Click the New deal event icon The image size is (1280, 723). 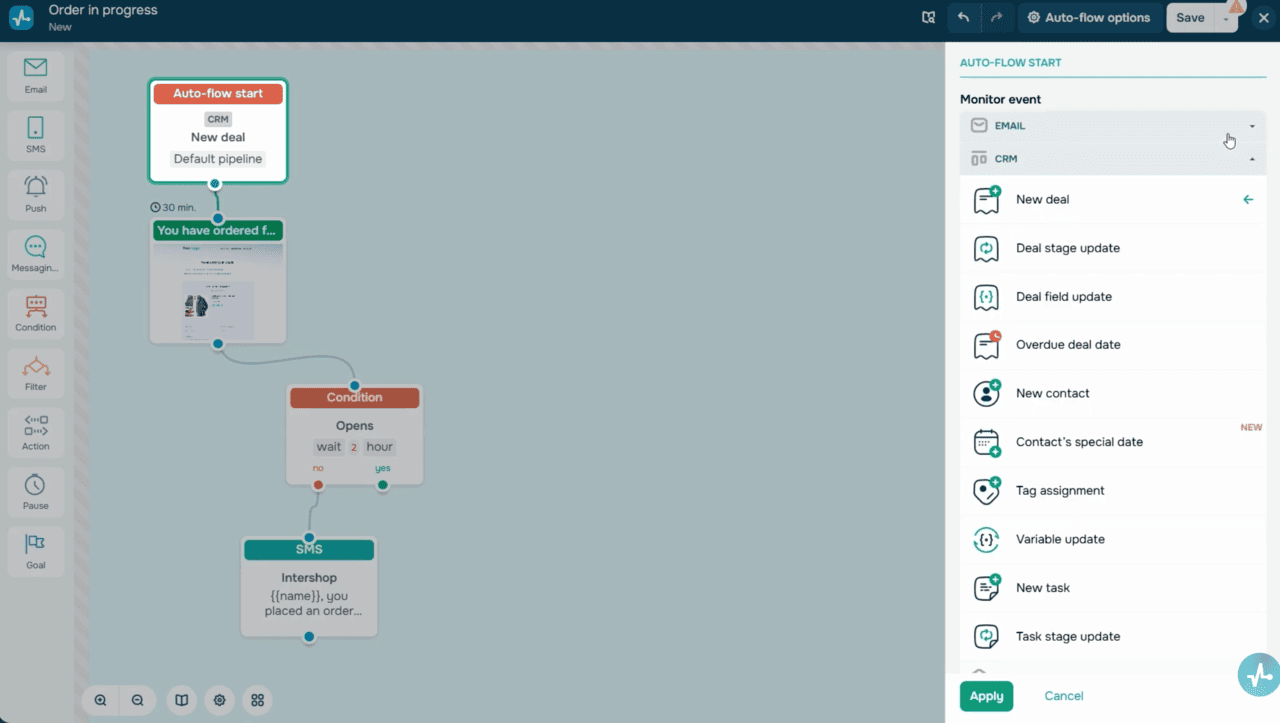[x=987, y=199]
